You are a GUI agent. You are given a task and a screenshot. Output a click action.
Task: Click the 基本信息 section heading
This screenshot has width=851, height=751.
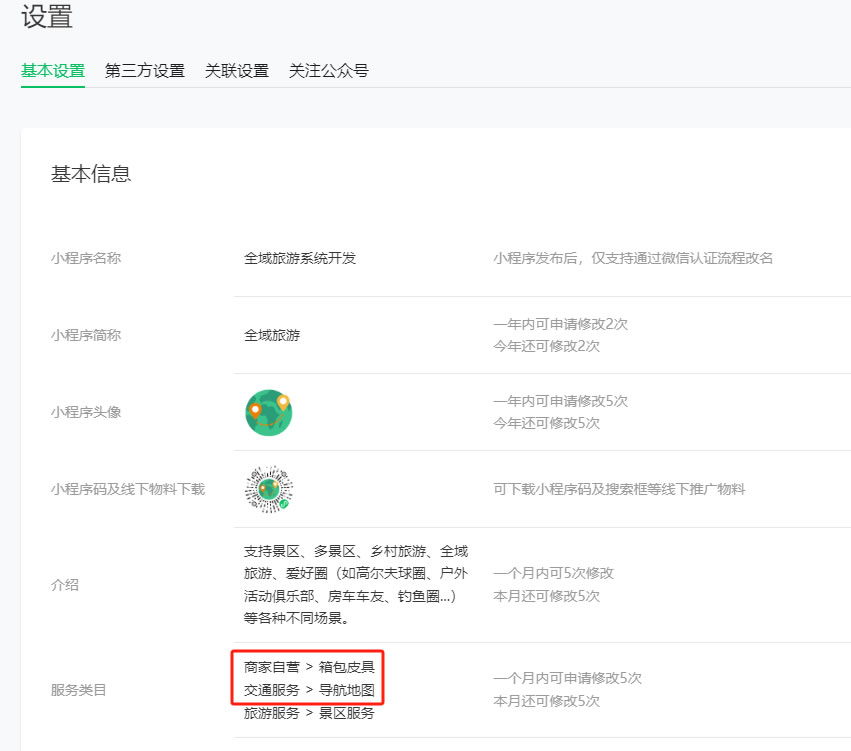click(91, 174)
